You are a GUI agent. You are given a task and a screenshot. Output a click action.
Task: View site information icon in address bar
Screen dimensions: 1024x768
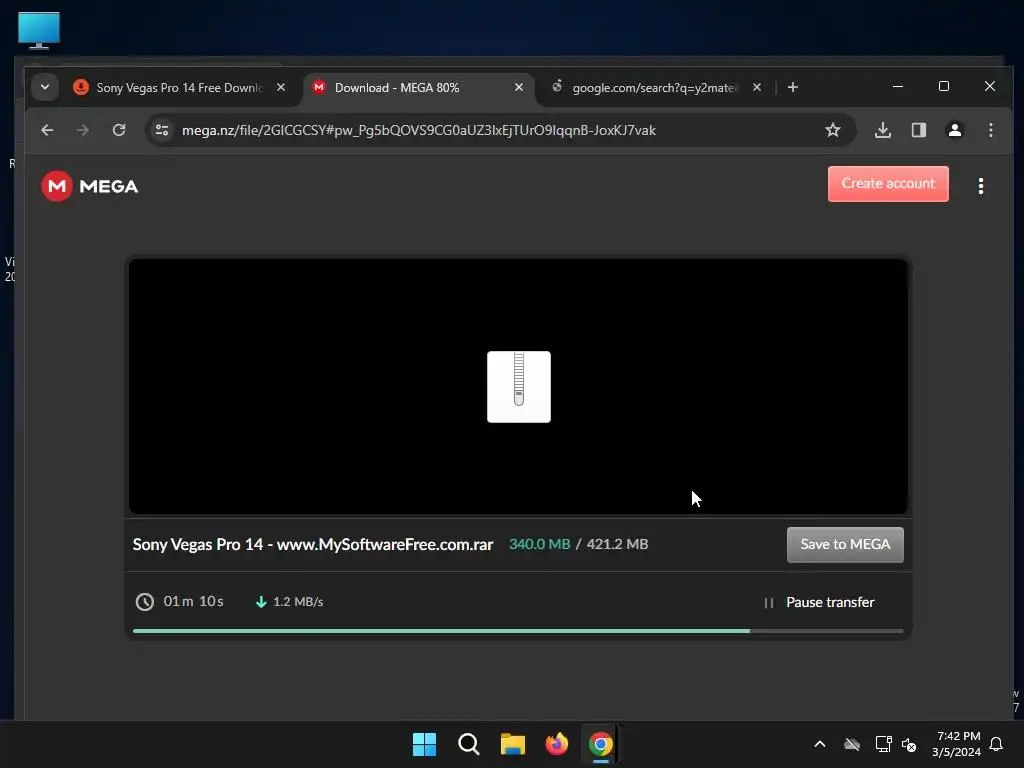(162, 130)
